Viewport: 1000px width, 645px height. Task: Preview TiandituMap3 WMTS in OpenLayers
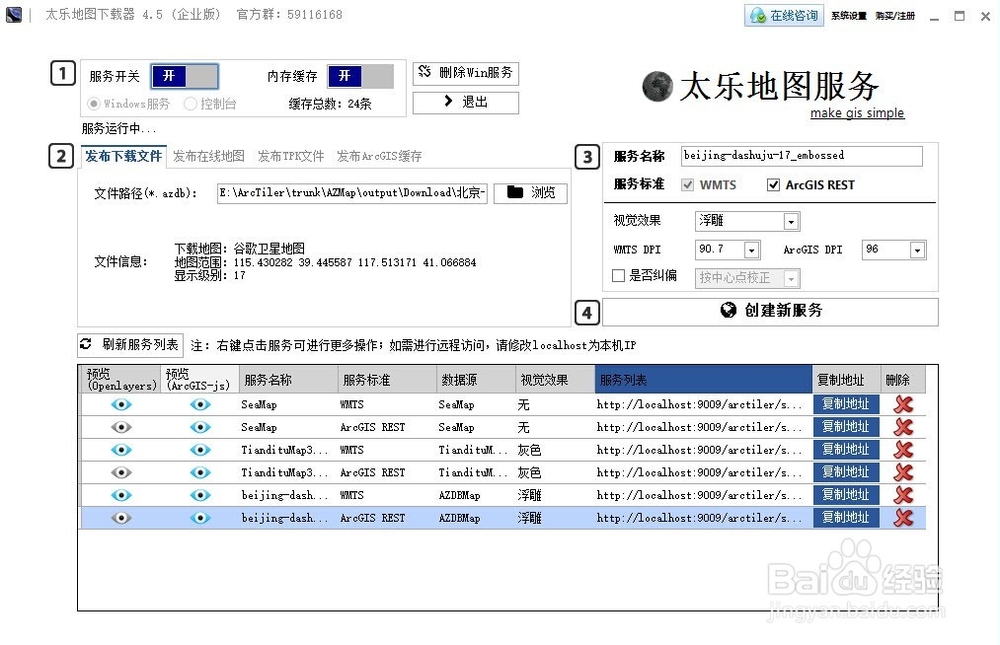(121, 450)
